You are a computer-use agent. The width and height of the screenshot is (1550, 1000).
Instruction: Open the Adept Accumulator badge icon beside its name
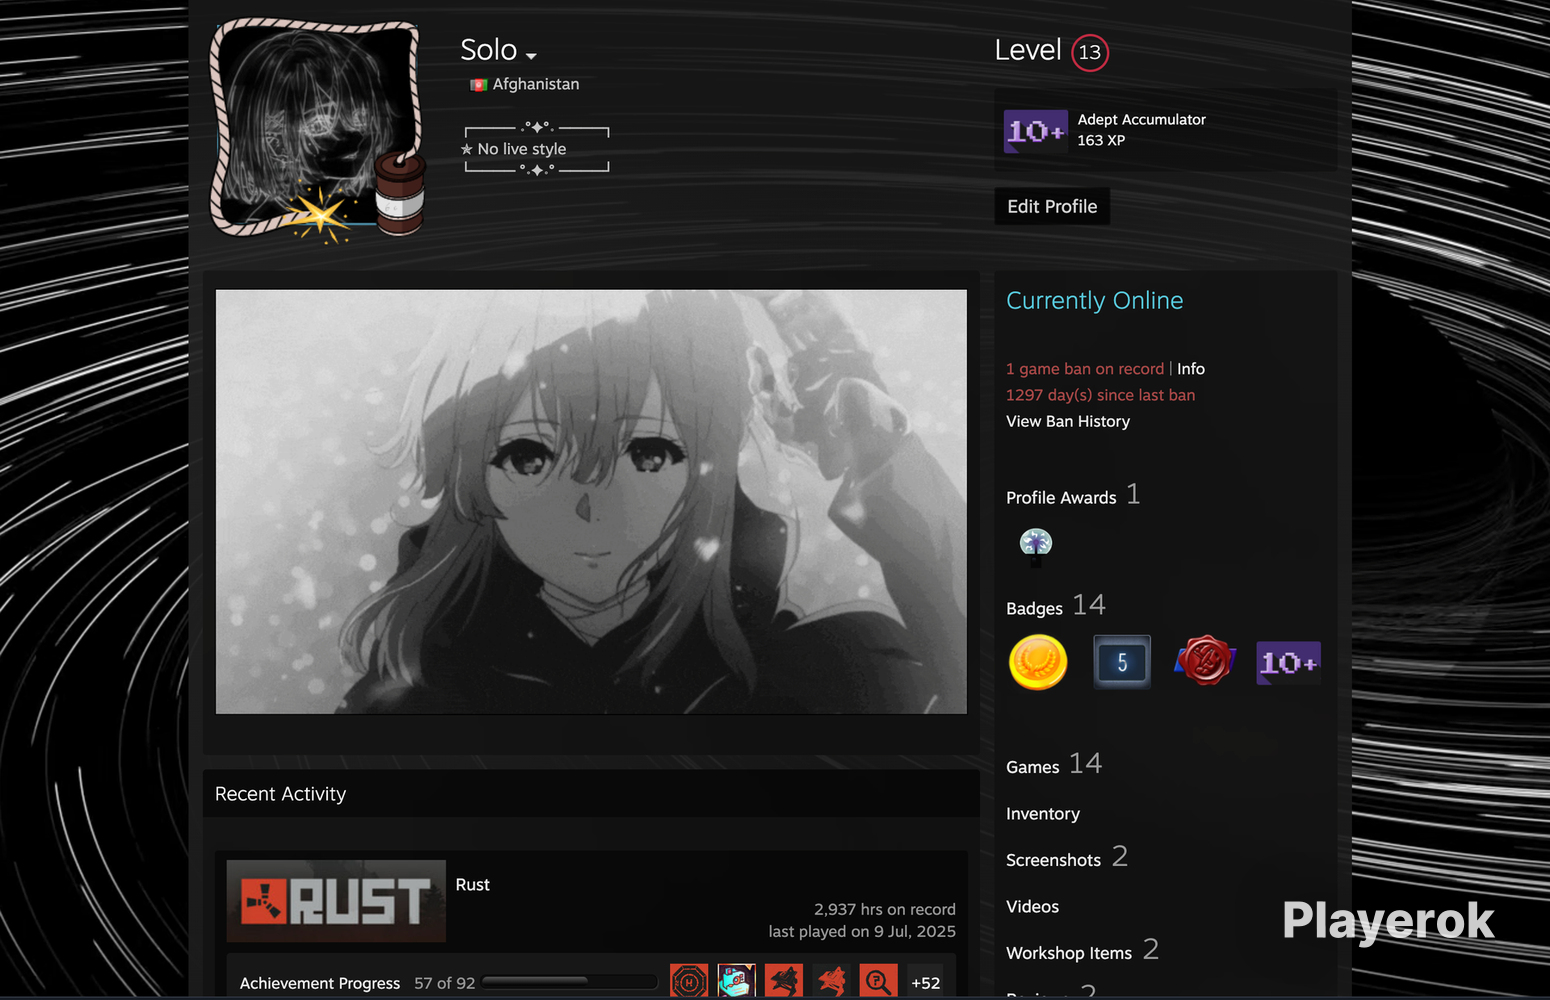tap(1035, 131)
